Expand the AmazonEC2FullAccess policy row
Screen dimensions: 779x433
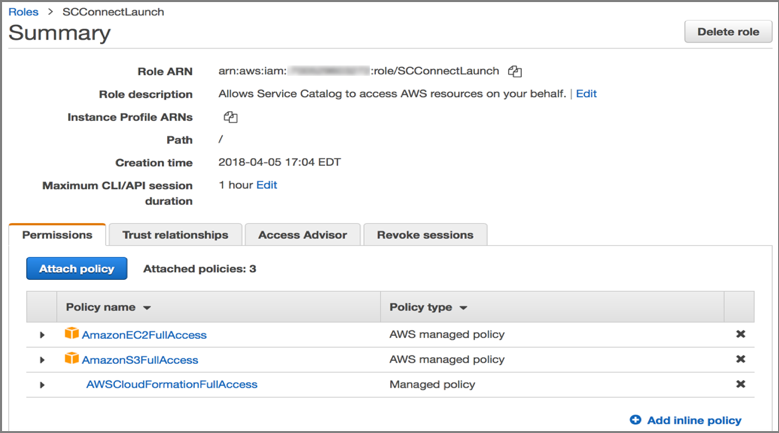pos(42,335)
